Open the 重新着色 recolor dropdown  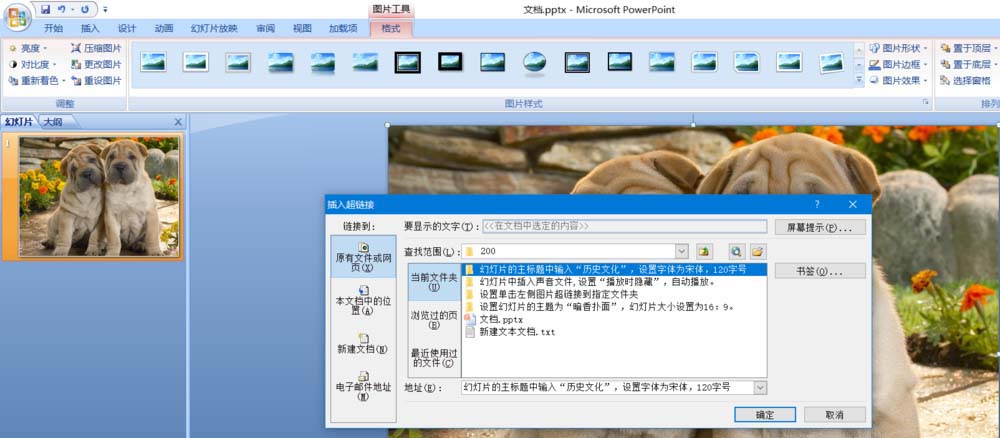pos(37,81)
